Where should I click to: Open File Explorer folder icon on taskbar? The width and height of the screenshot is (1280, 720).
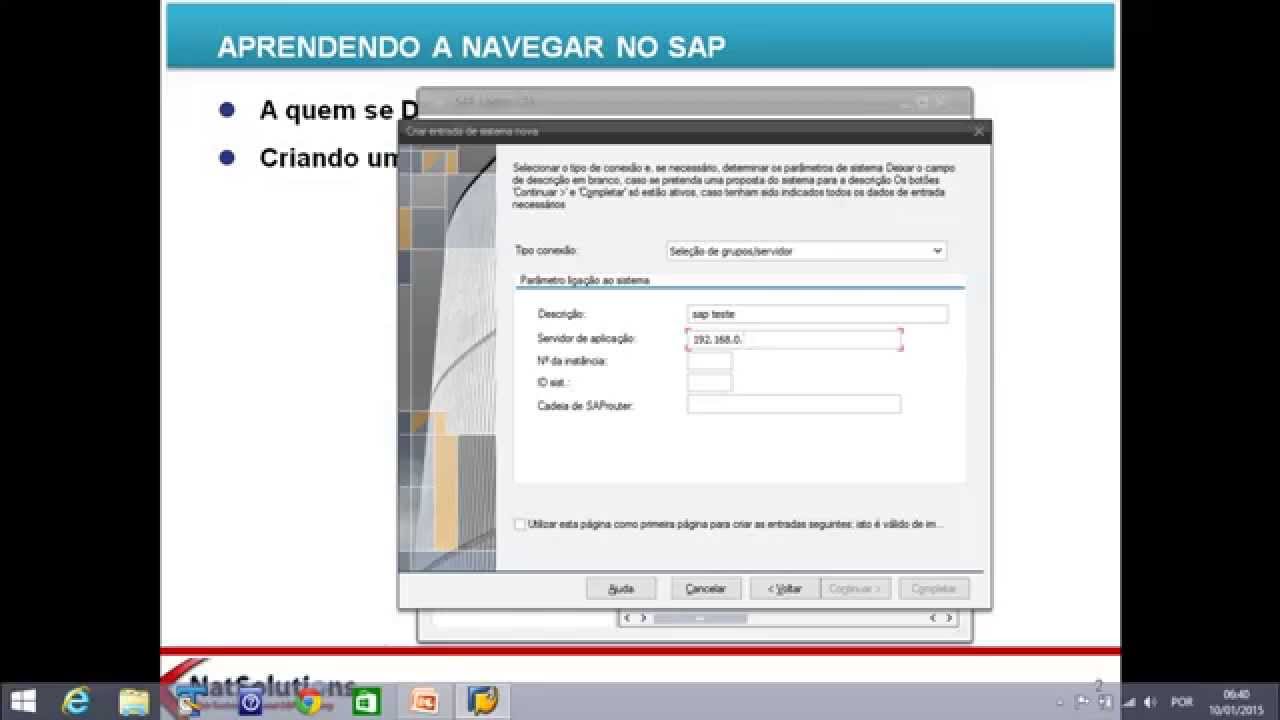click(134, 701)
